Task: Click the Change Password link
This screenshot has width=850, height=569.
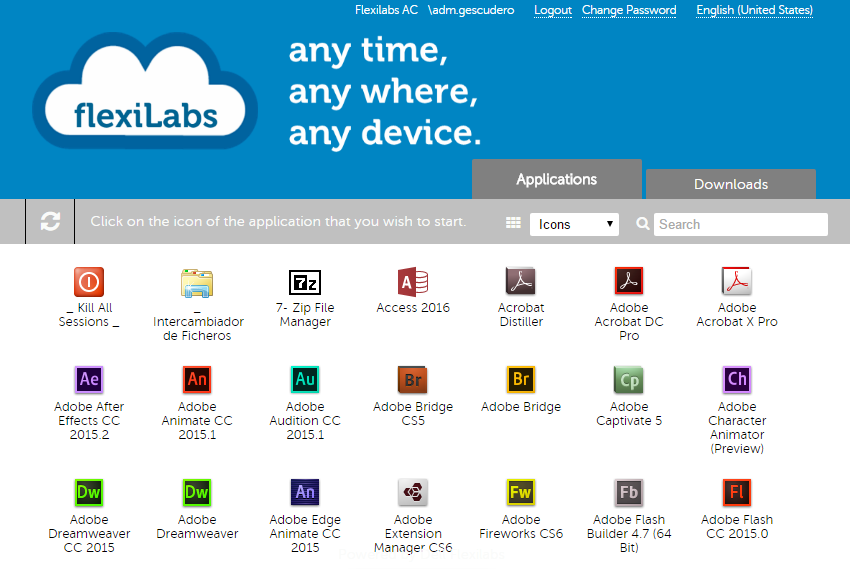Action: 629,10
